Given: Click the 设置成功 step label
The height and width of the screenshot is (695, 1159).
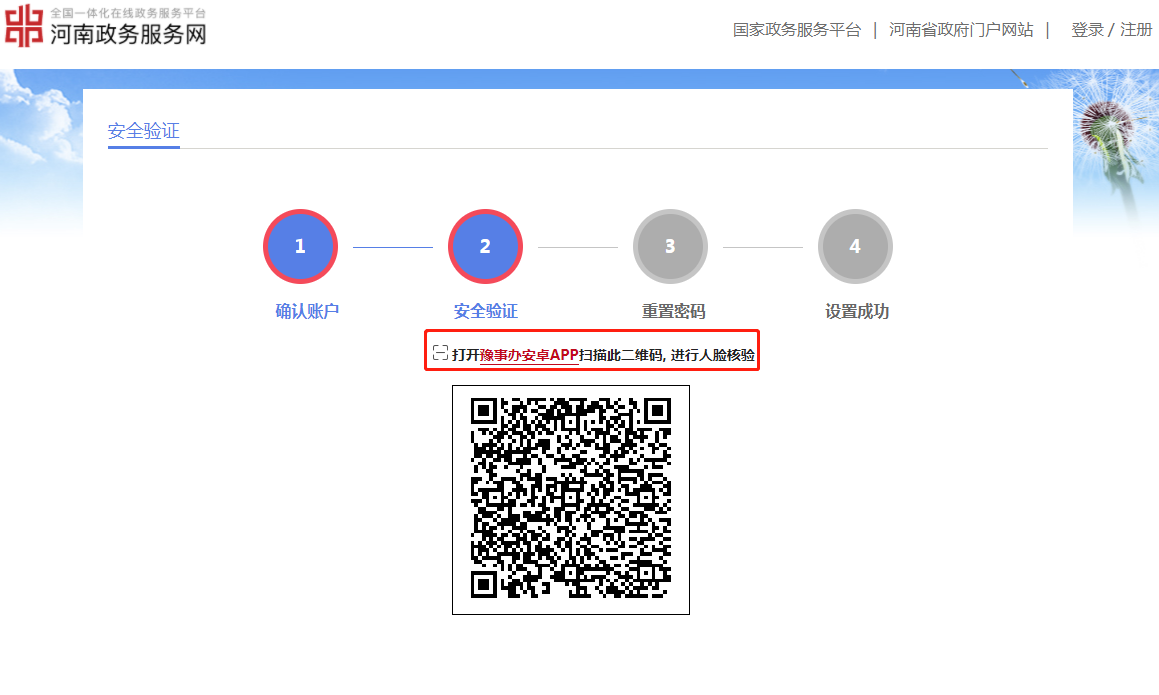Looking at the screenshot, I should [857, 311].
